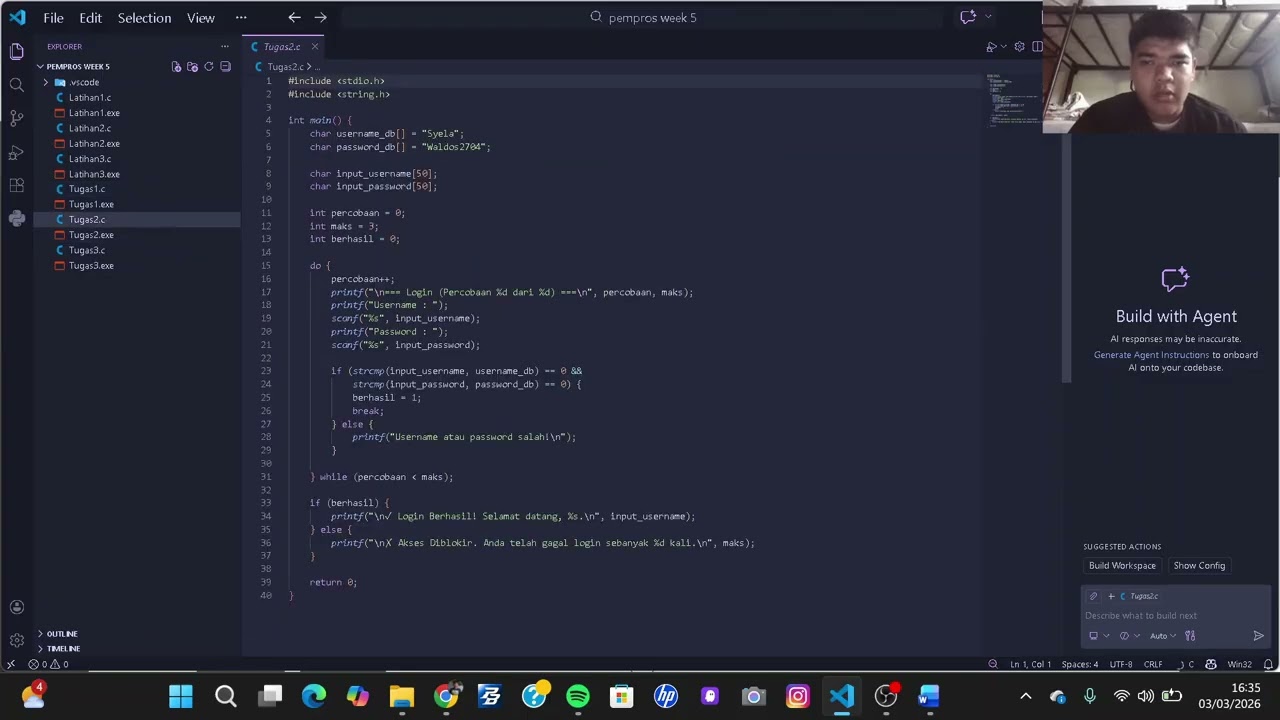Split the editor to the right
Image resolution: width=1280 pixels, height=720 pixels.
(x=1037, y=47)
